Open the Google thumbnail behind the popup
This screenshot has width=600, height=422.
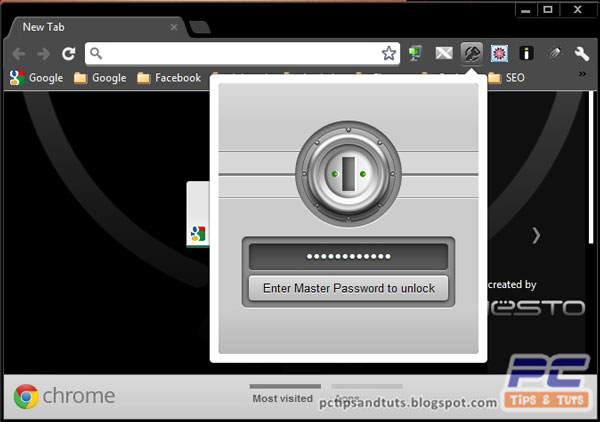pos(198,214)
